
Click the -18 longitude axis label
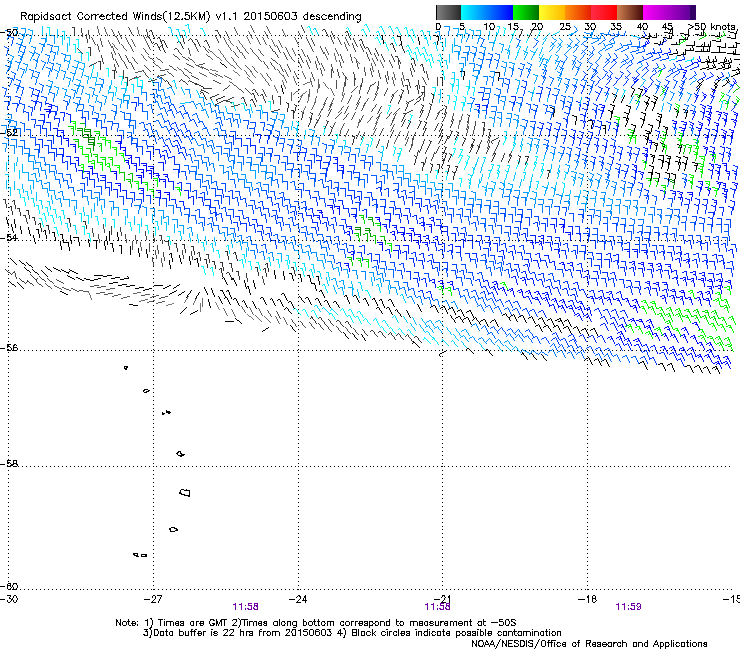pyautogui.click(x=587, y=599)
